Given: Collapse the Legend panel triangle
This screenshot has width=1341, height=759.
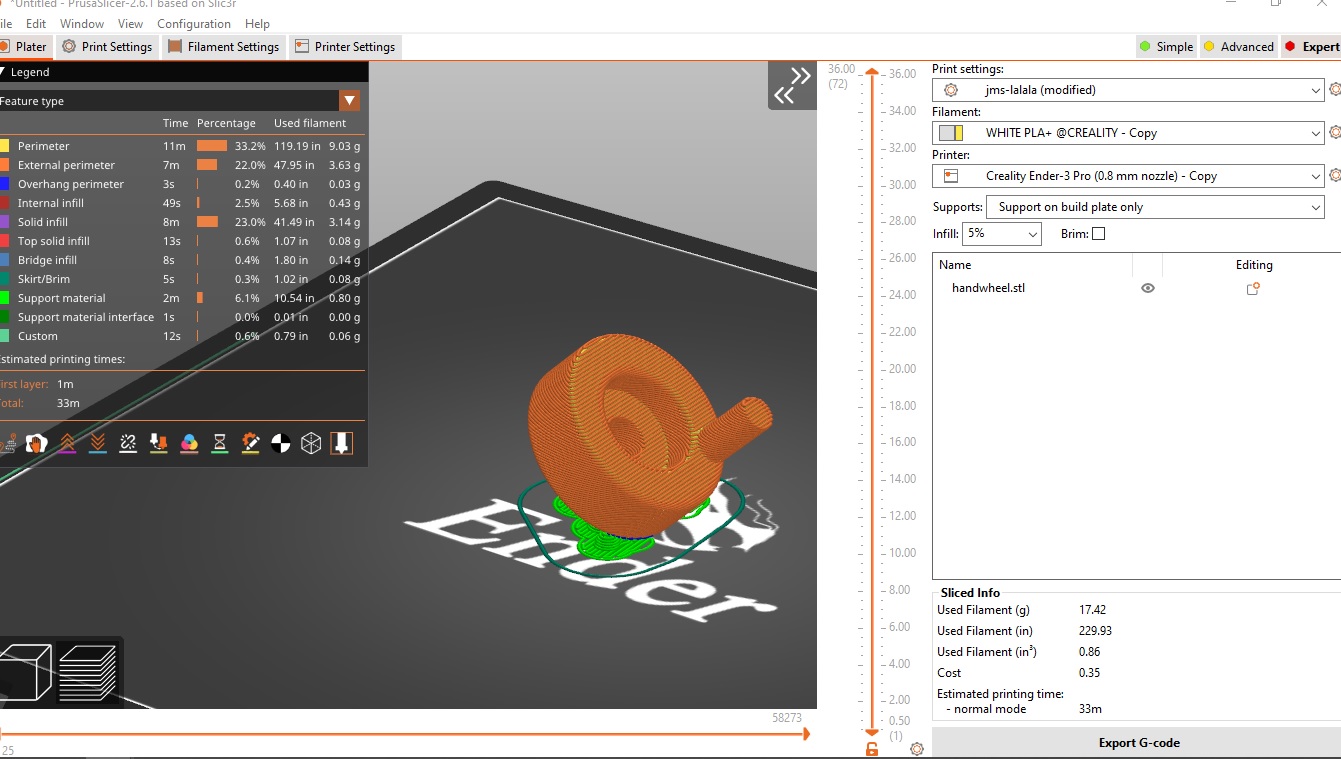Looking at the screenshot, I should coord(3,72).
